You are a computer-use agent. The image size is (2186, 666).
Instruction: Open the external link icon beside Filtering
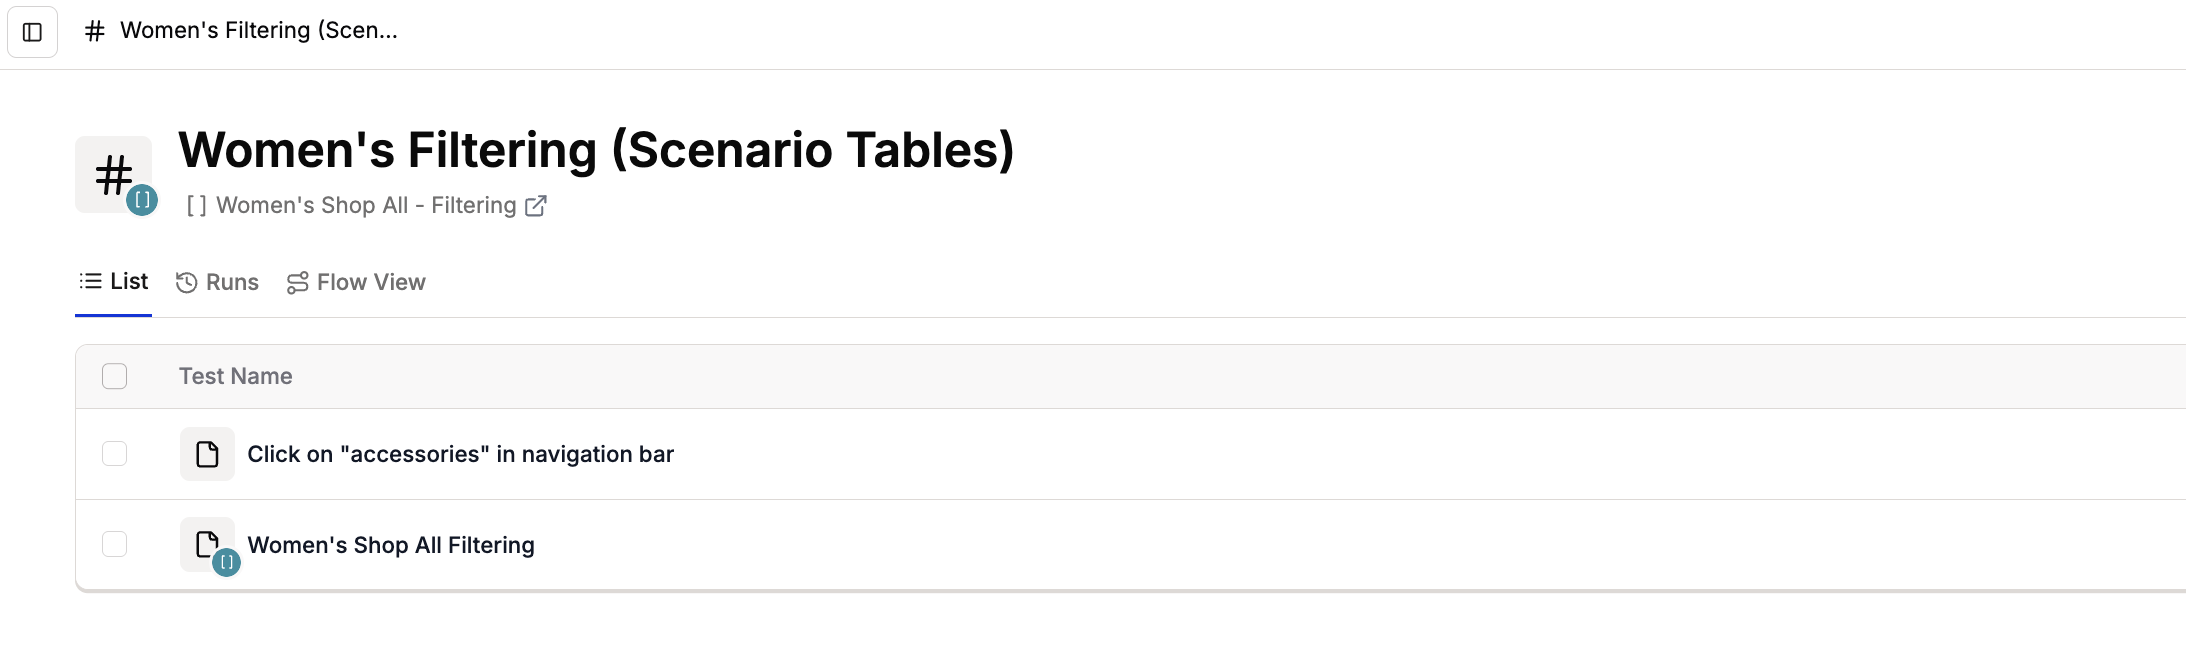pyautogui.click(x=536, y=205)
